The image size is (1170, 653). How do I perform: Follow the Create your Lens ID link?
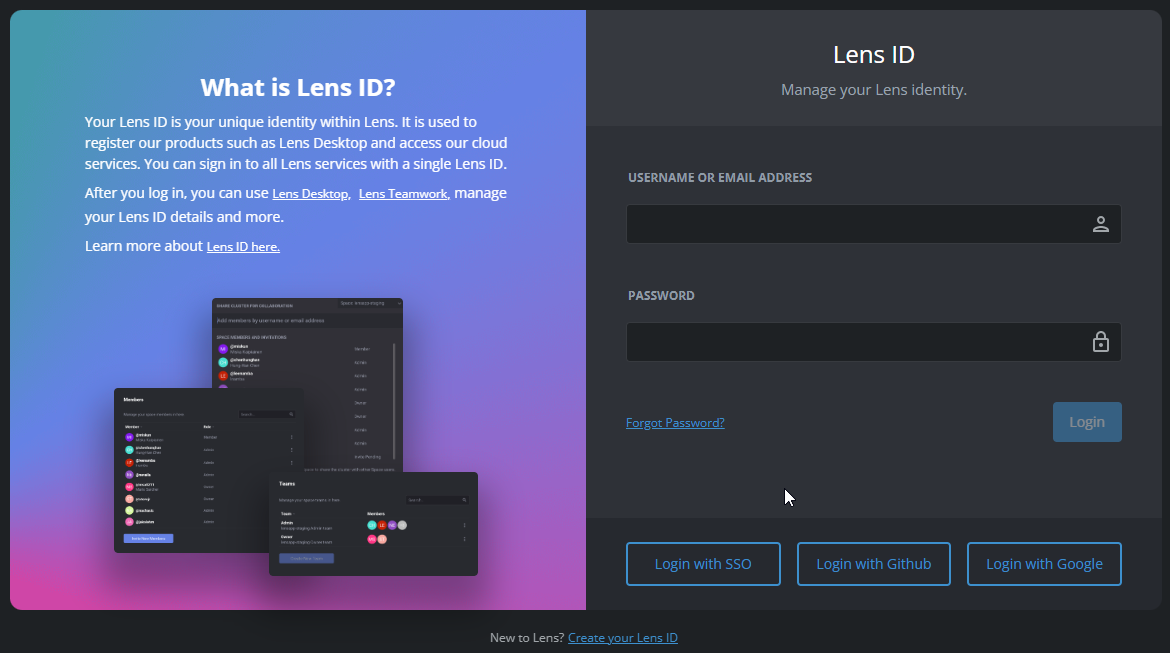point(623,637)
